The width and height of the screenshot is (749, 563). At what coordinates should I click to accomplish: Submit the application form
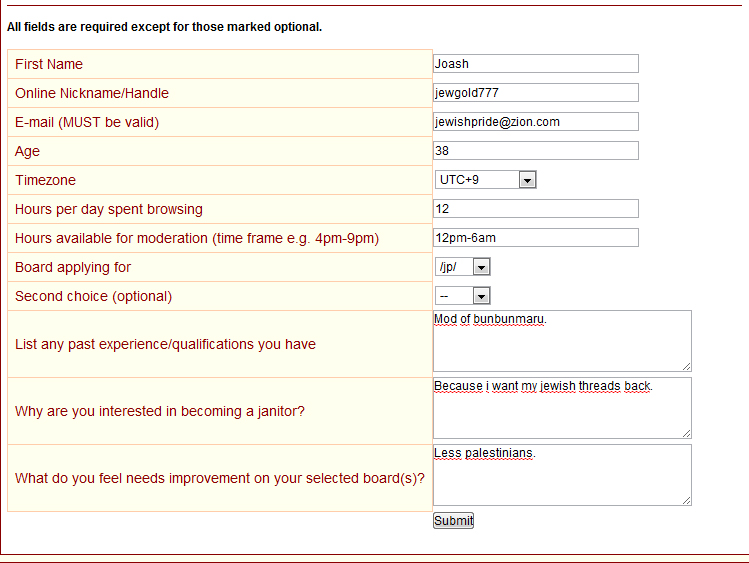point(453,521)
